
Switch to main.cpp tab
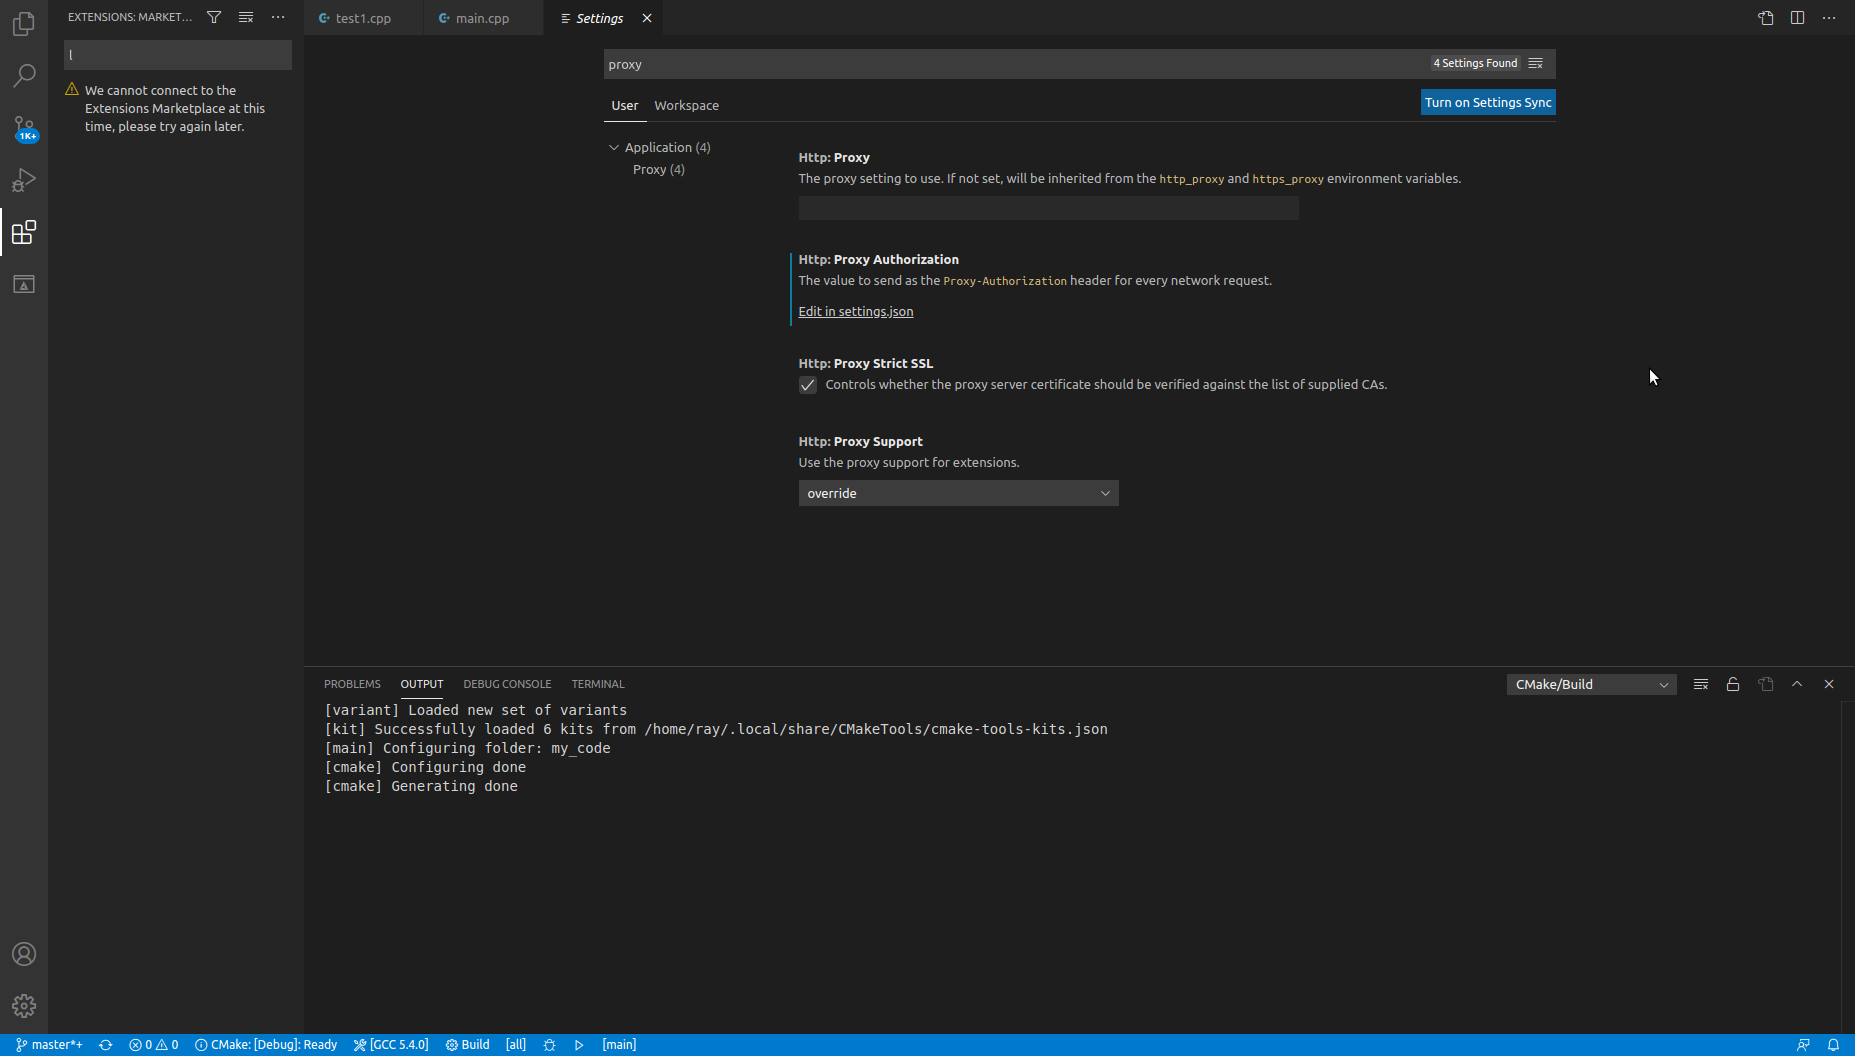483,18
